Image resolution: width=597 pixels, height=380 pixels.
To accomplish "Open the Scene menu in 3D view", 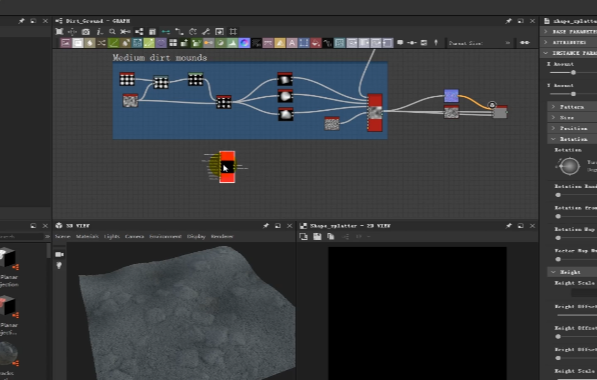I will [62, 236].
